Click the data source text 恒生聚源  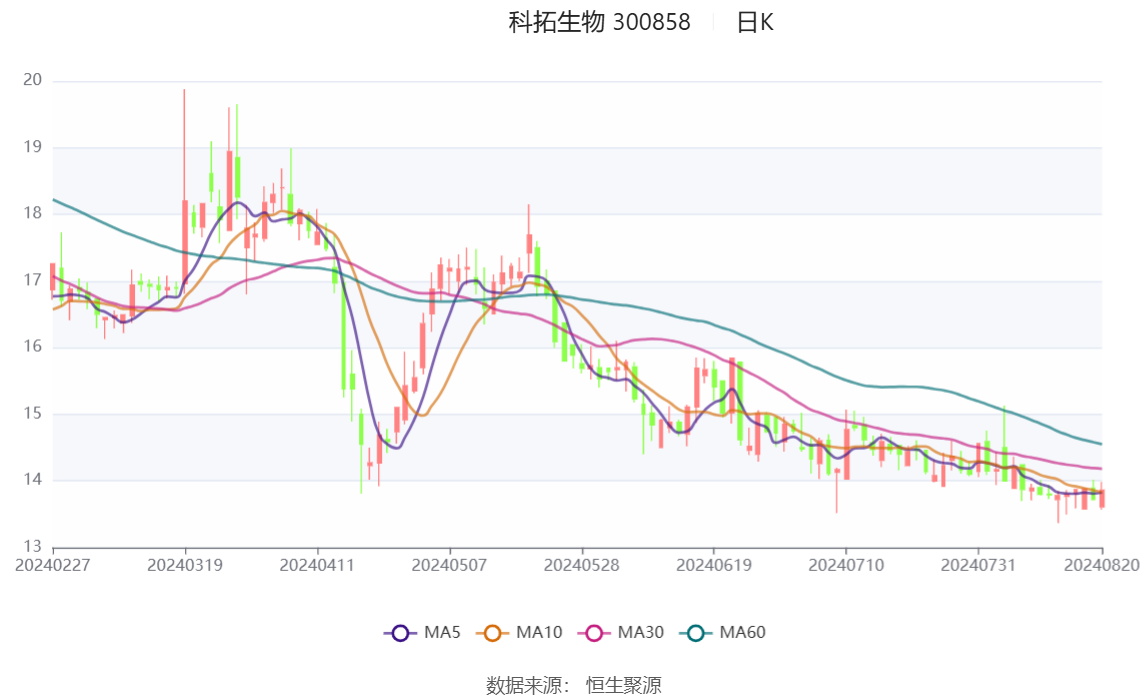click(x=624, y=686)
